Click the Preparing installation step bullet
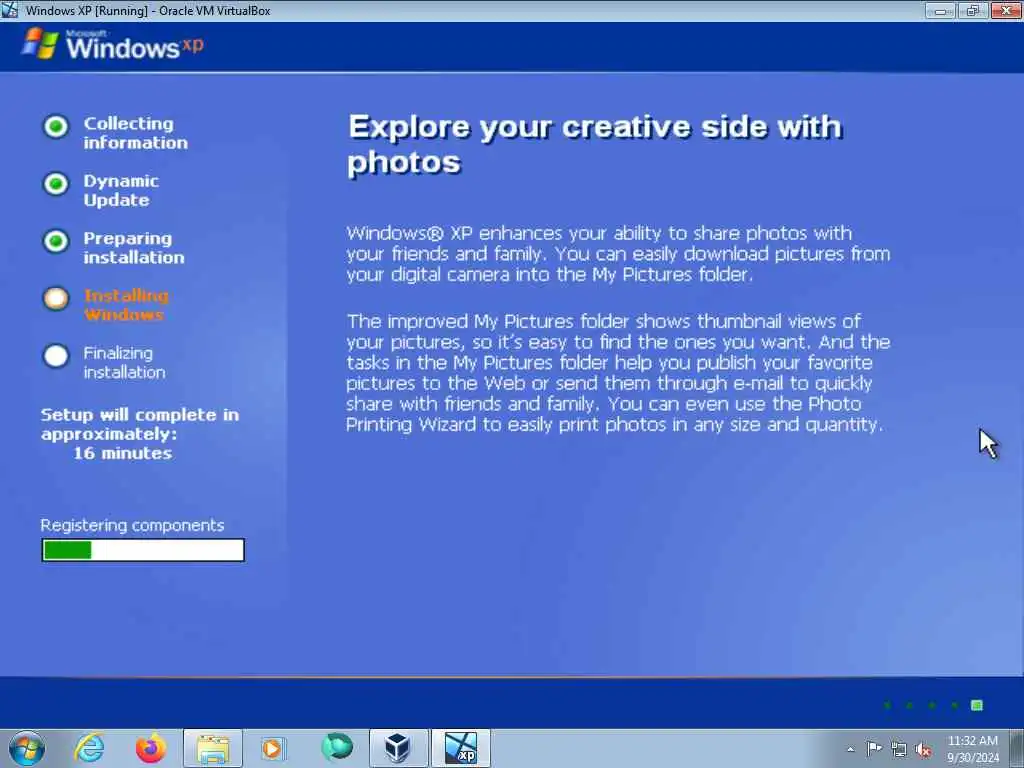Image resolution: width=1024 pixels, height=768 pixels. click(56, 241)
